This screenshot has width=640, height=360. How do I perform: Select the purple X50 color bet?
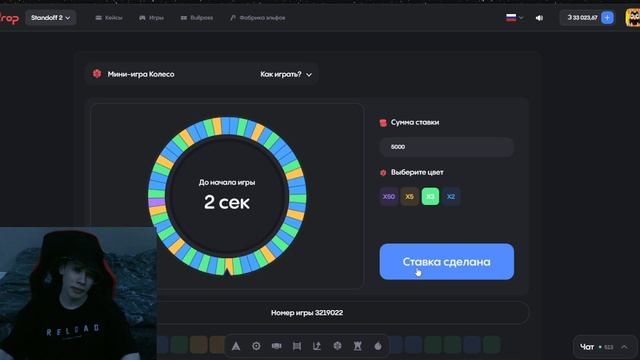click(389, 197)
